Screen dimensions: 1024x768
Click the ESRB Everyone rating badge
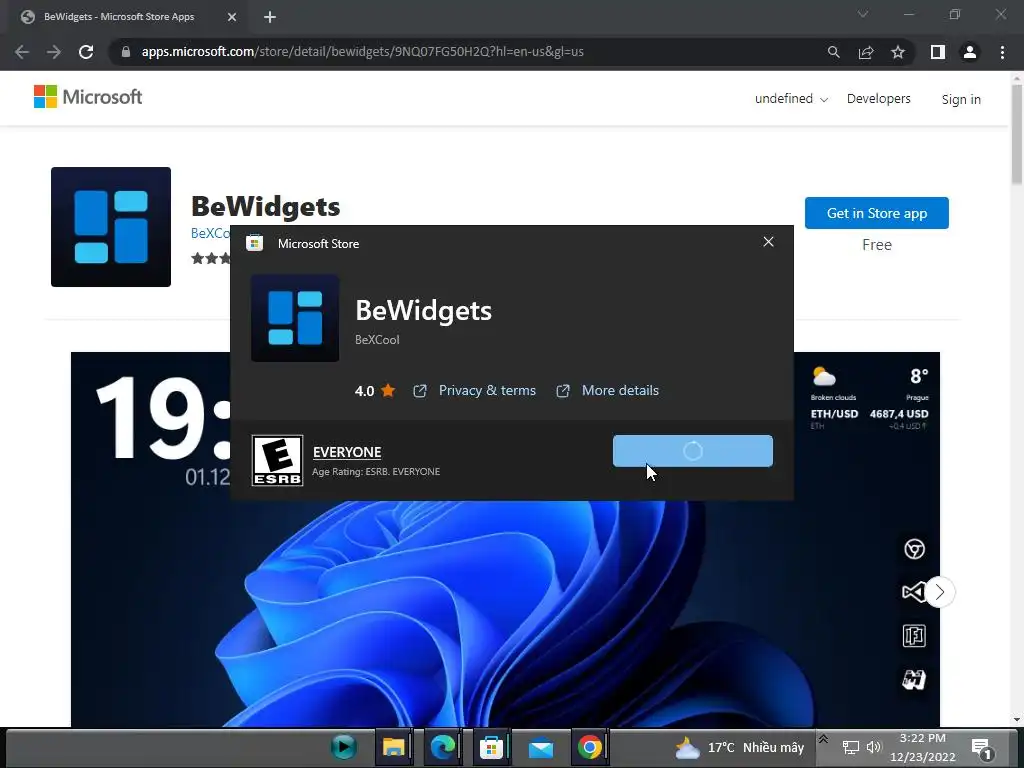[x=278, y=460]
